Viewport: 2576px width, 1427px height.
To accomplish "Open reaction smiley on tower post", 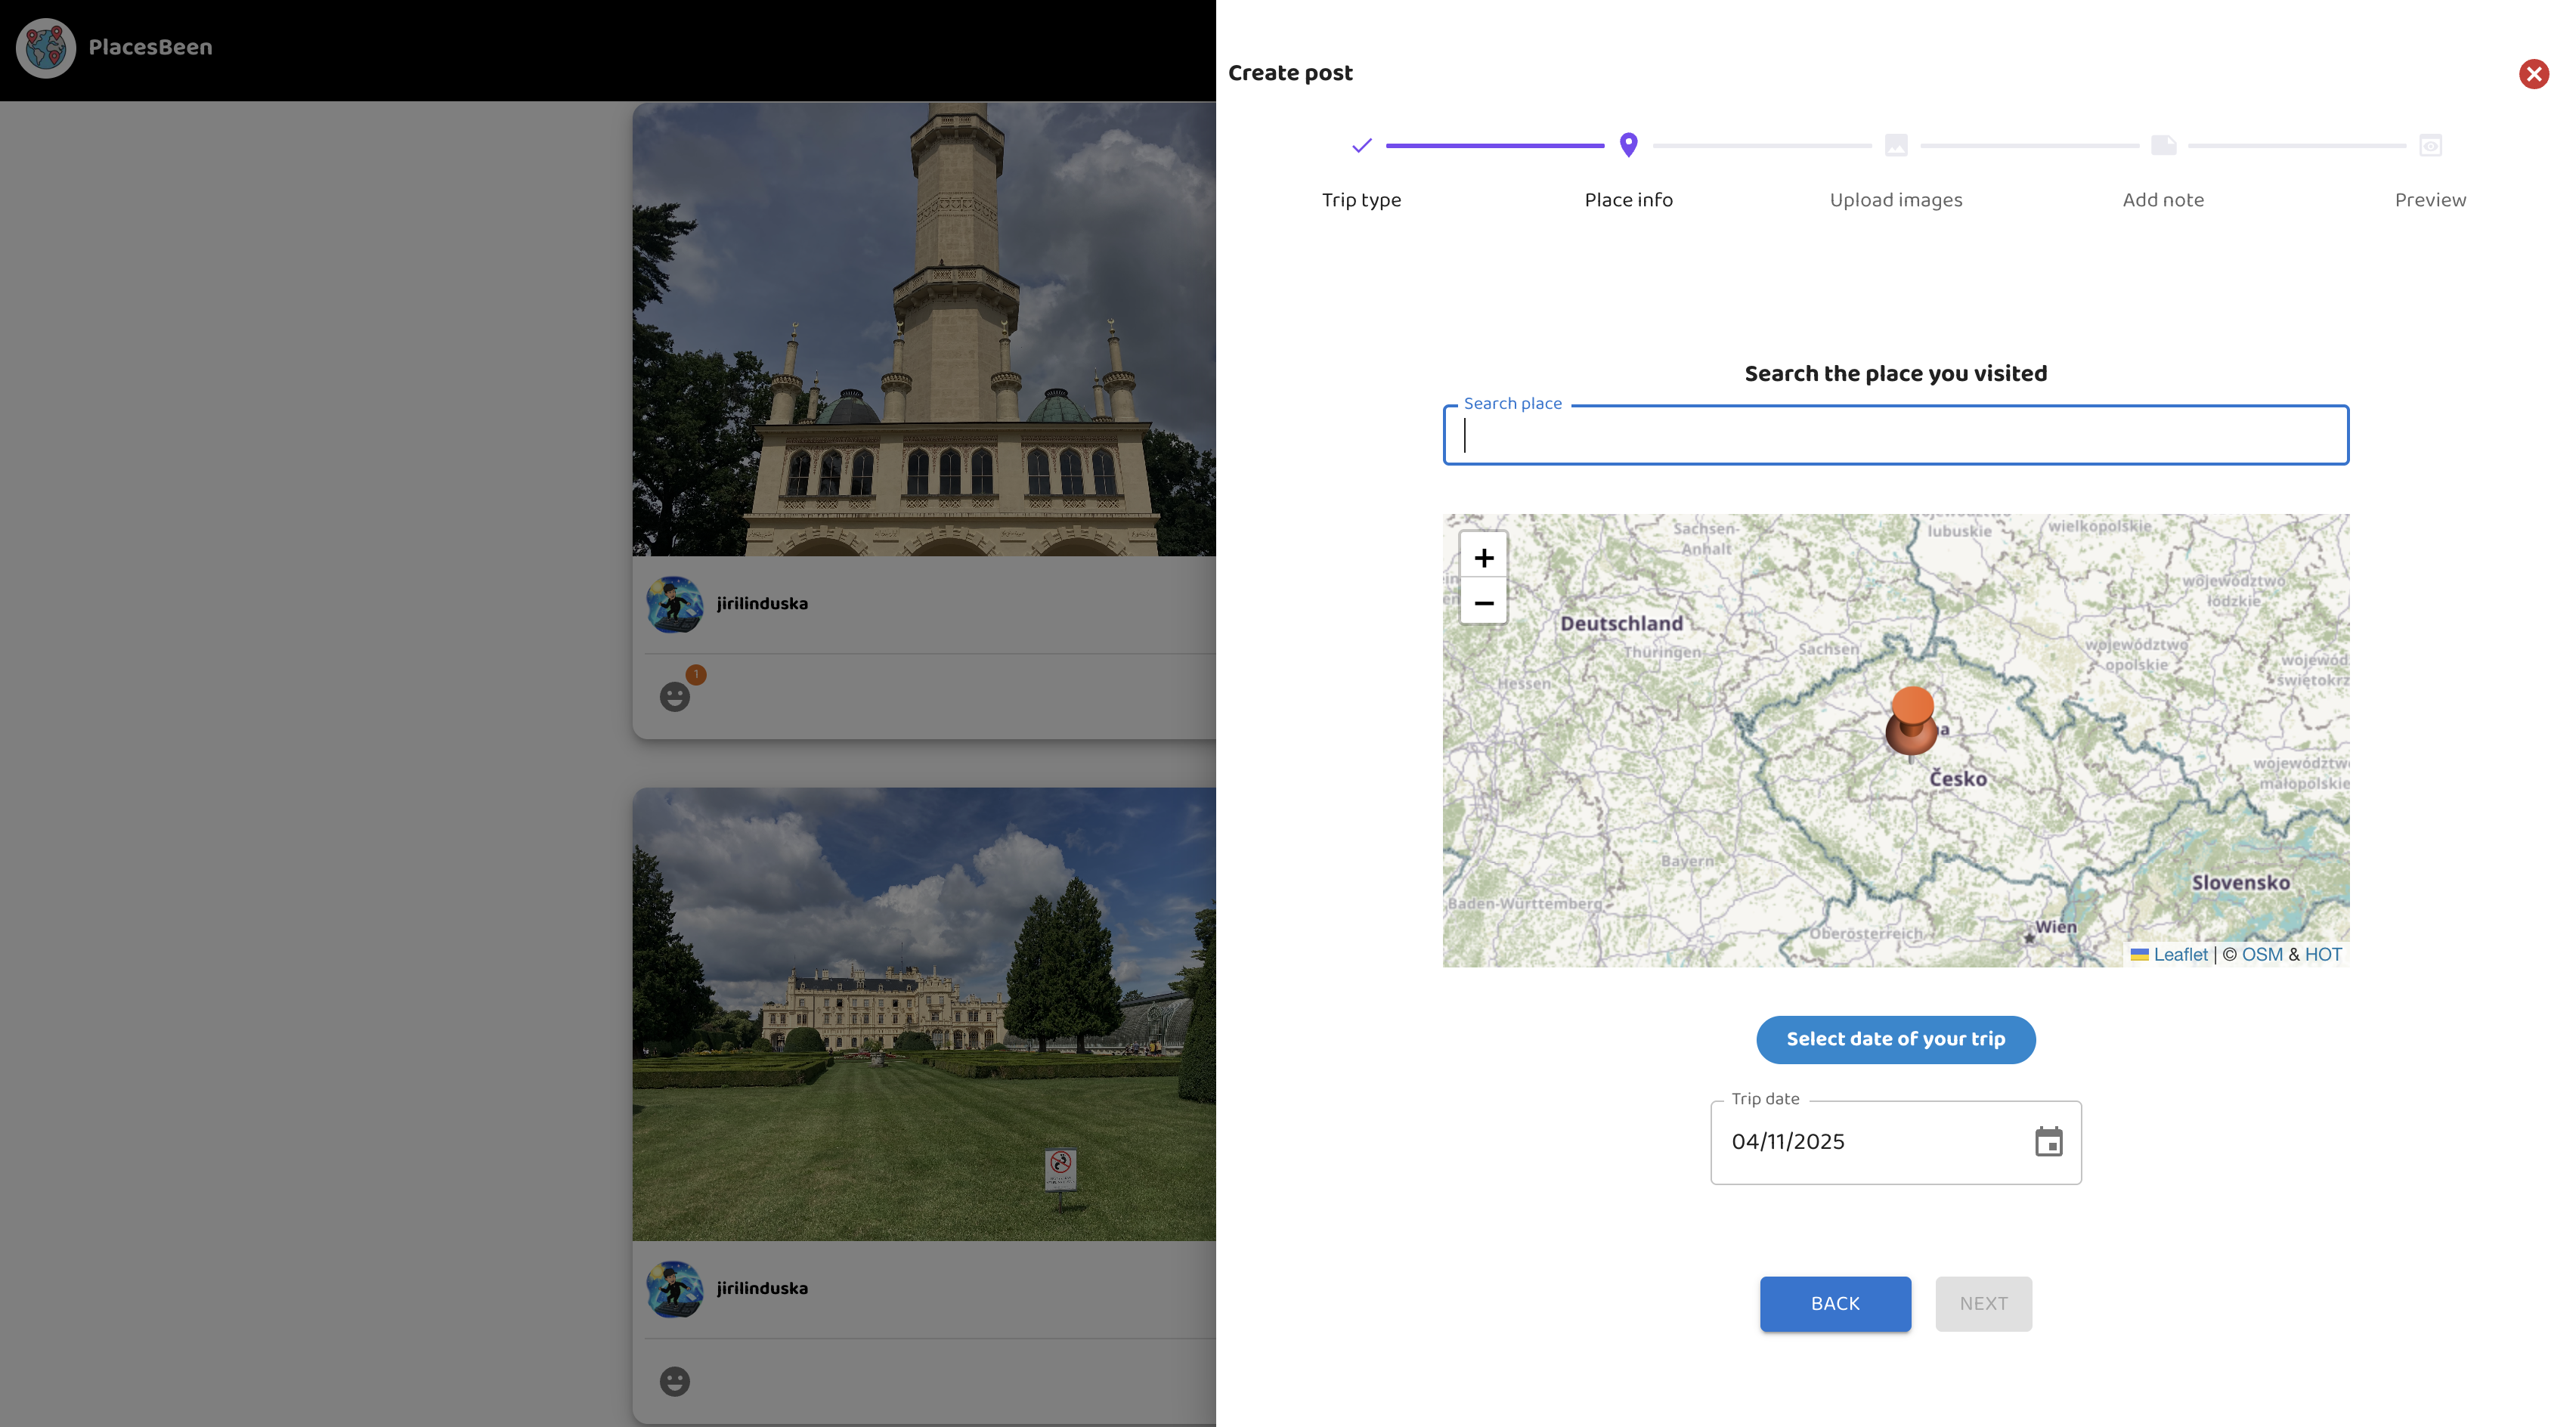I will click(675, 696).
